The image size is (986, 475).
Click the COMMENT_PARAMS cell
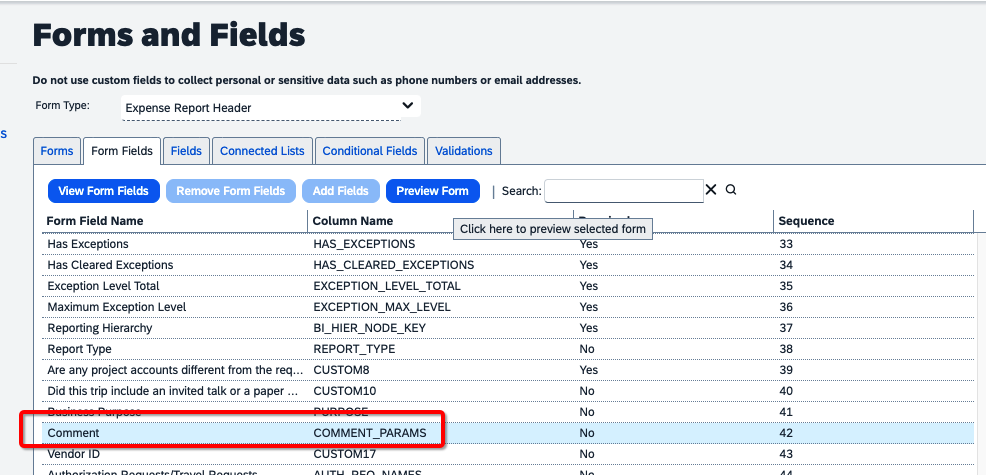click(370, 433)
